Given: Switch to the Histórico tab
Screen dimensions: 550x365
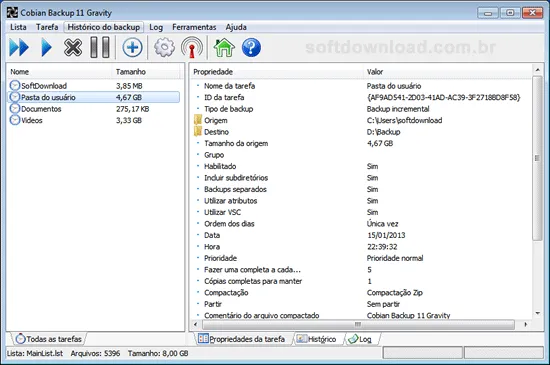Looking at the screenshot, I should tap(317, 339).
